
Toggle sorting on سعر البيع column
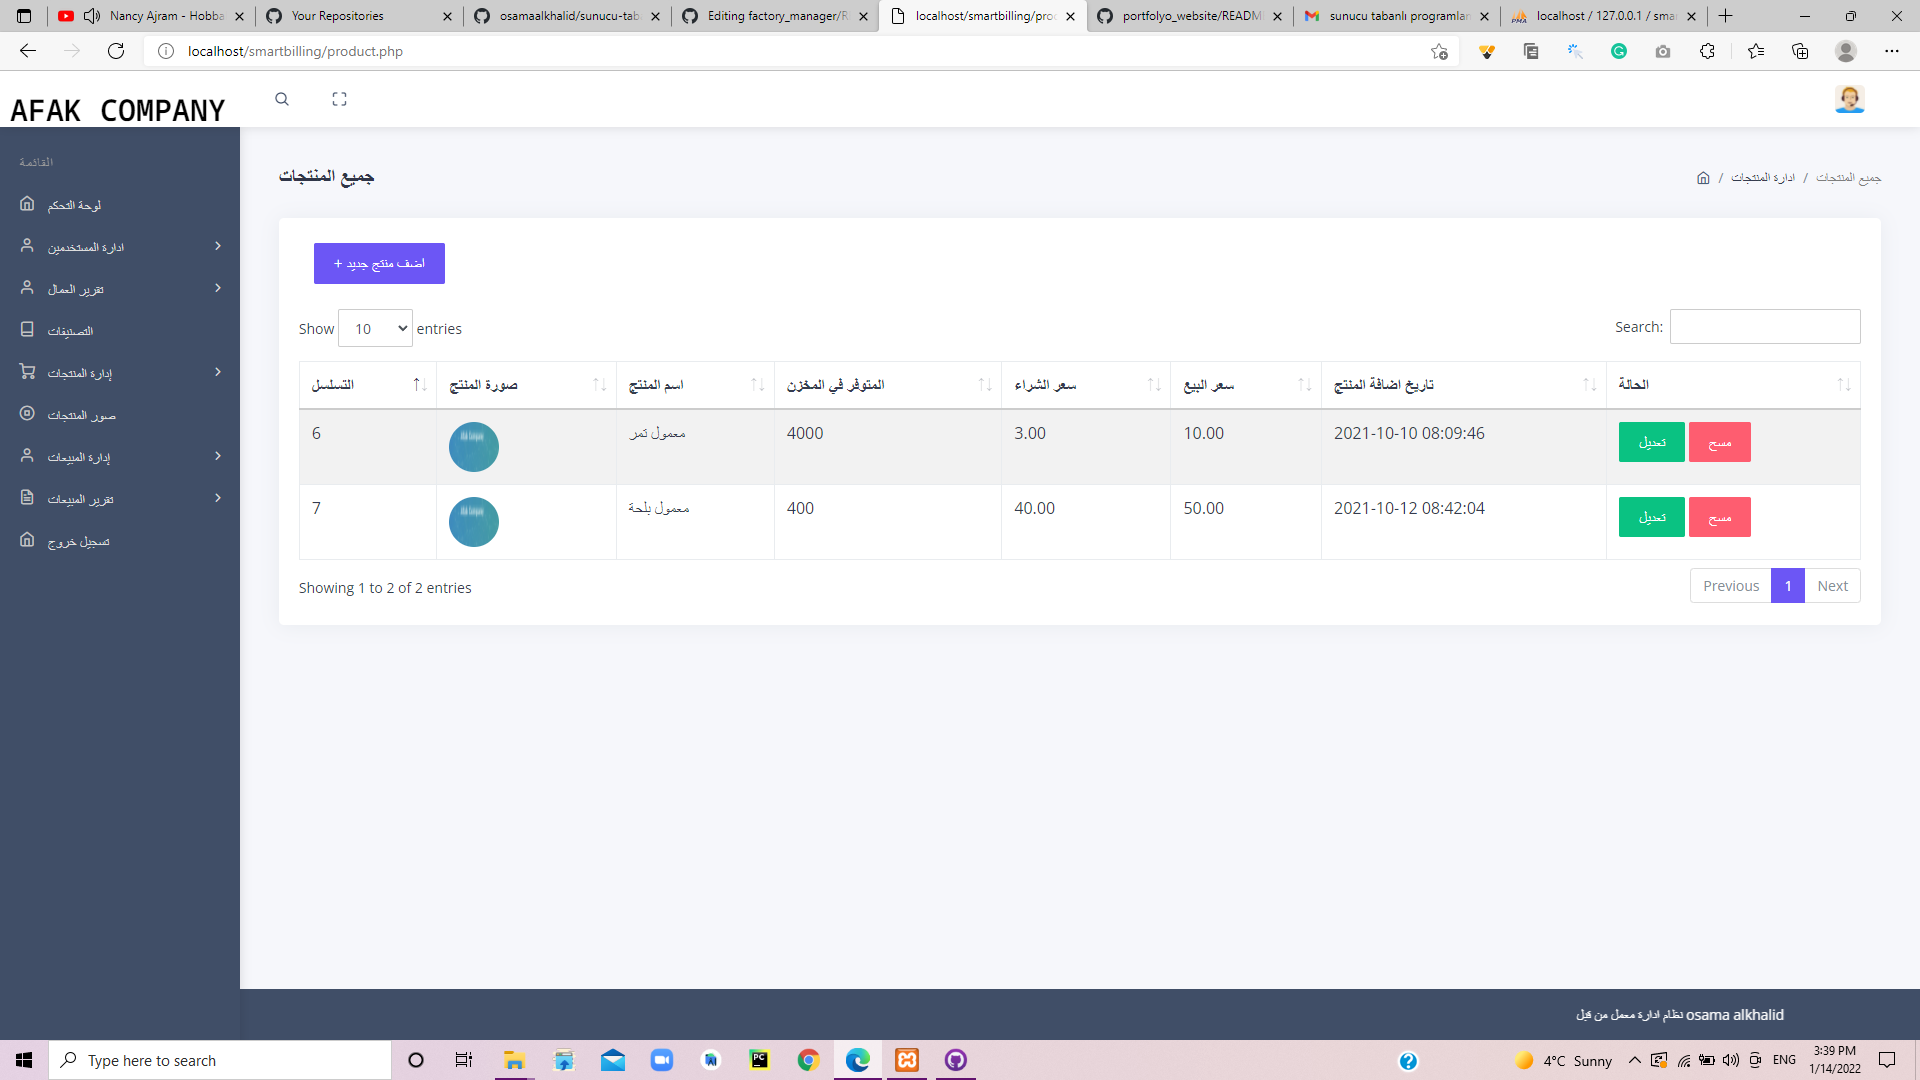pos(1245,385)
